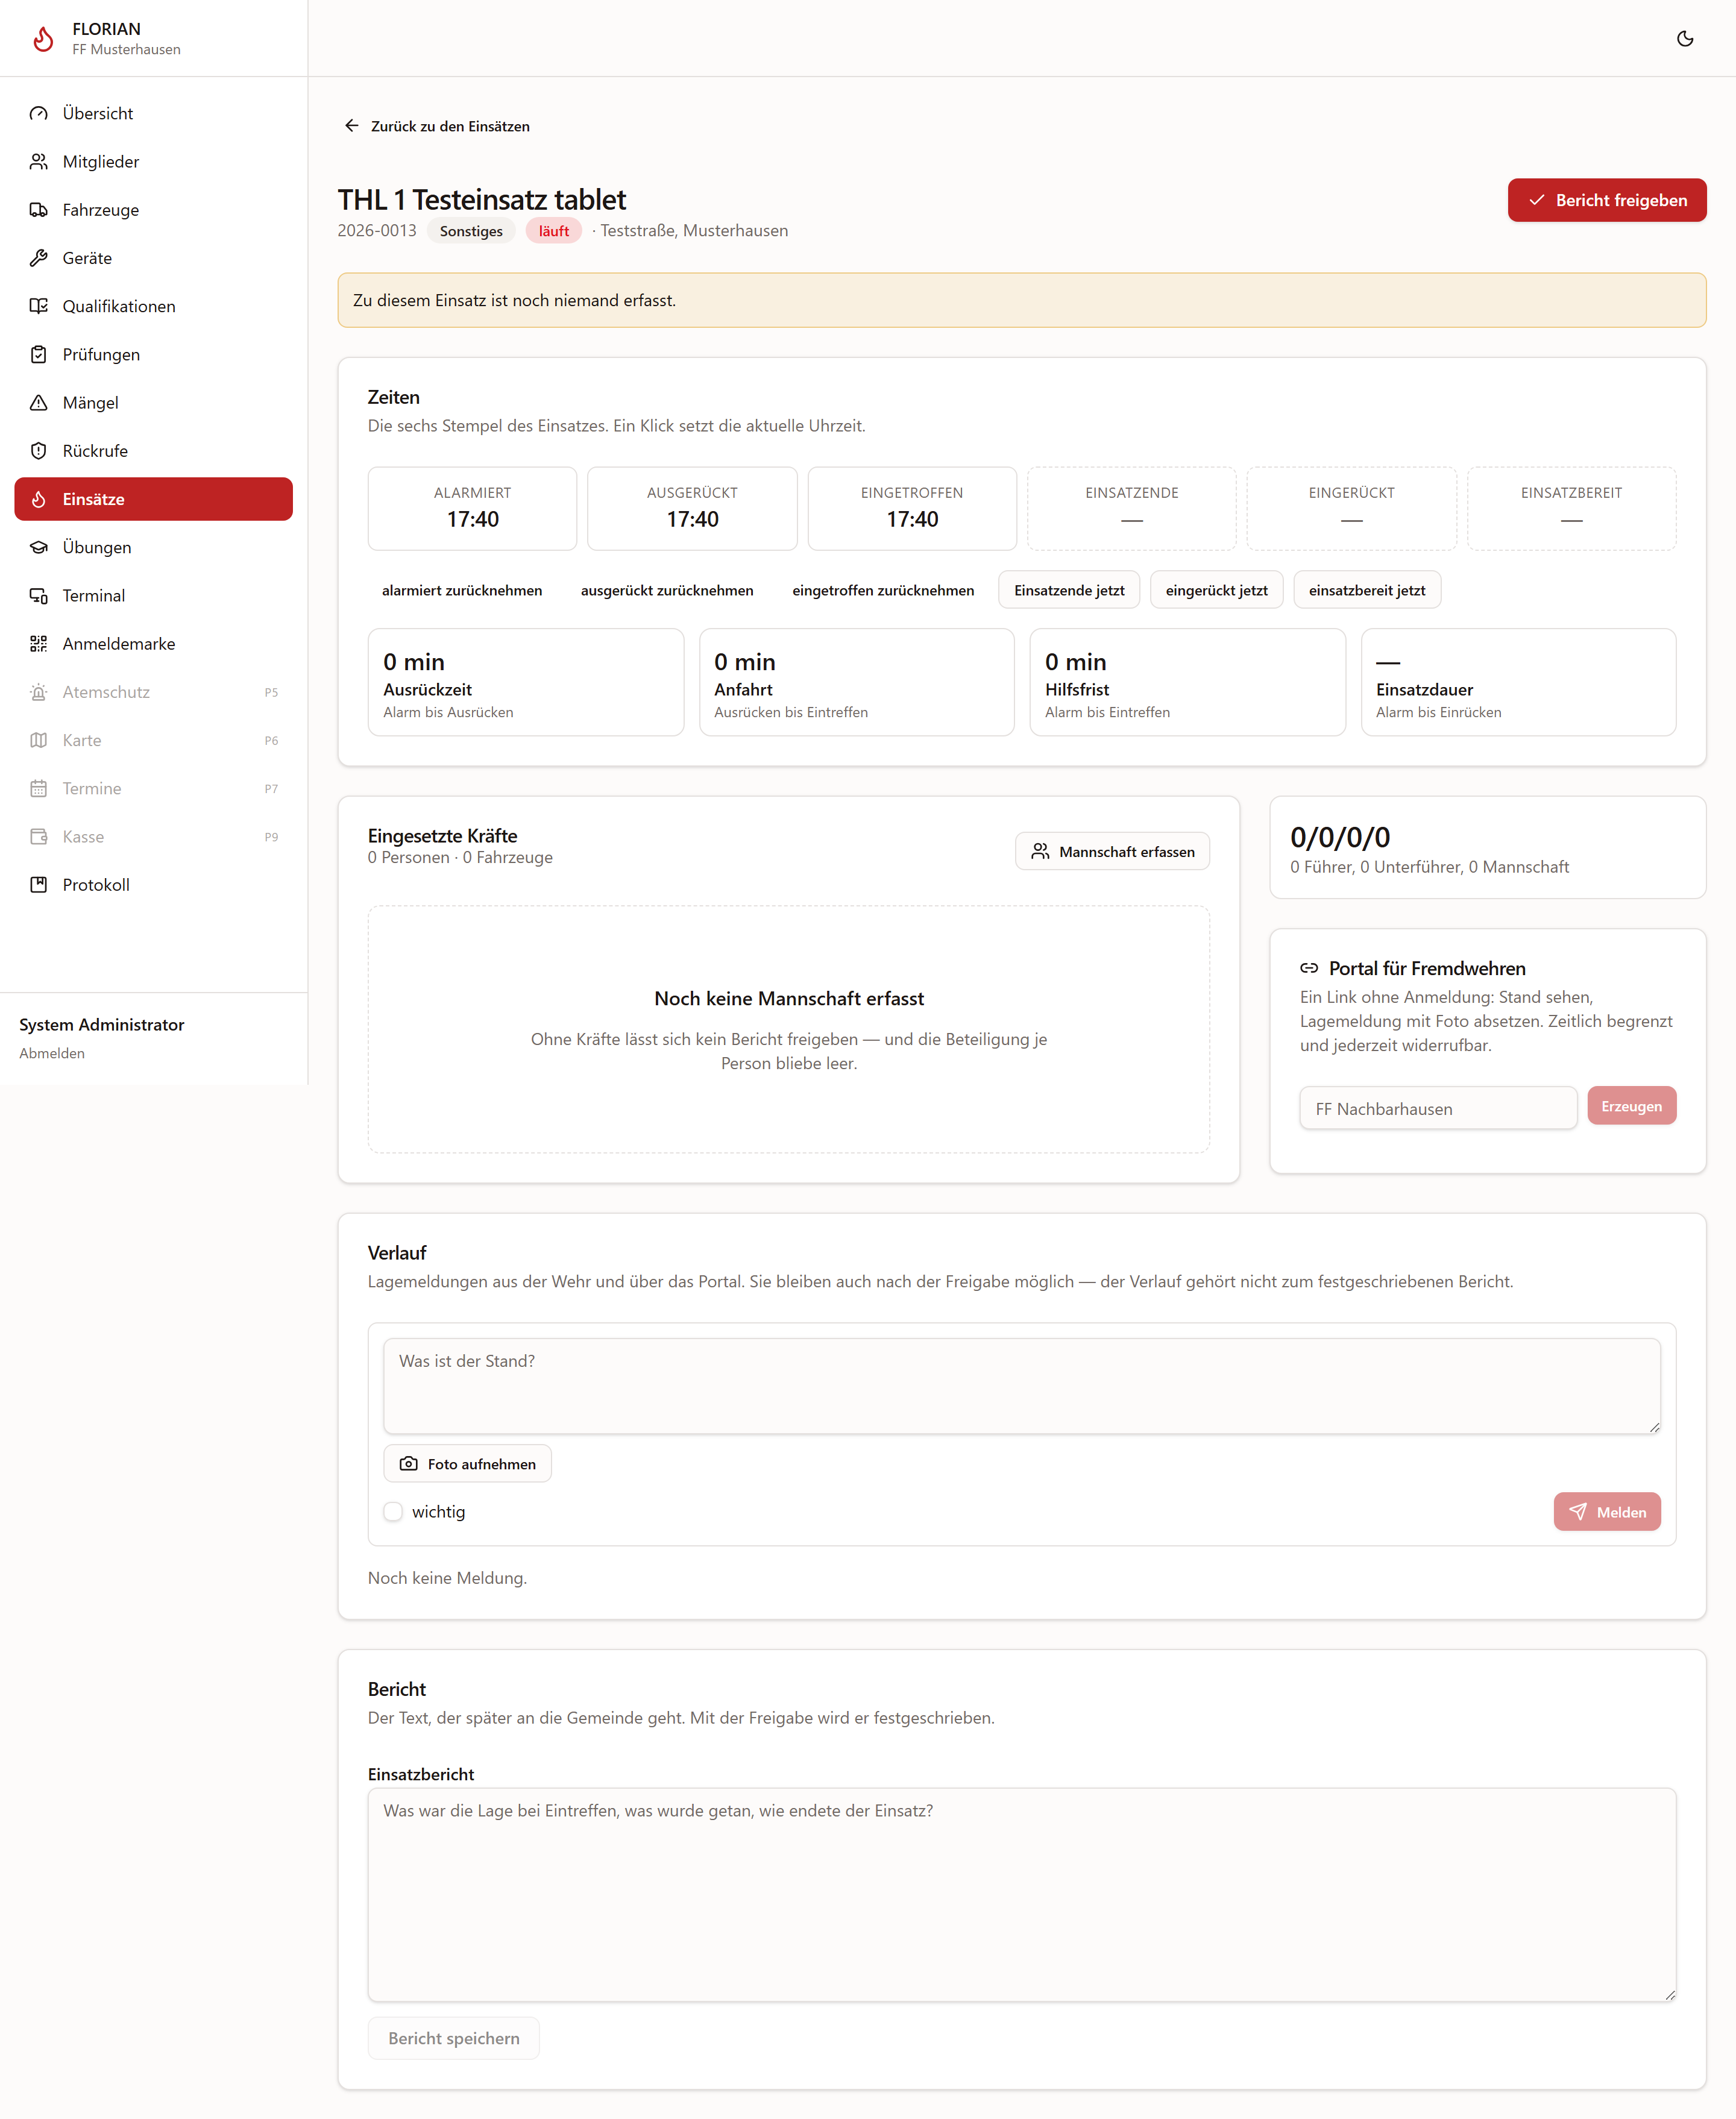
Task: Click the EINSATZENDE time stamp card
Action: [1131, 508]
